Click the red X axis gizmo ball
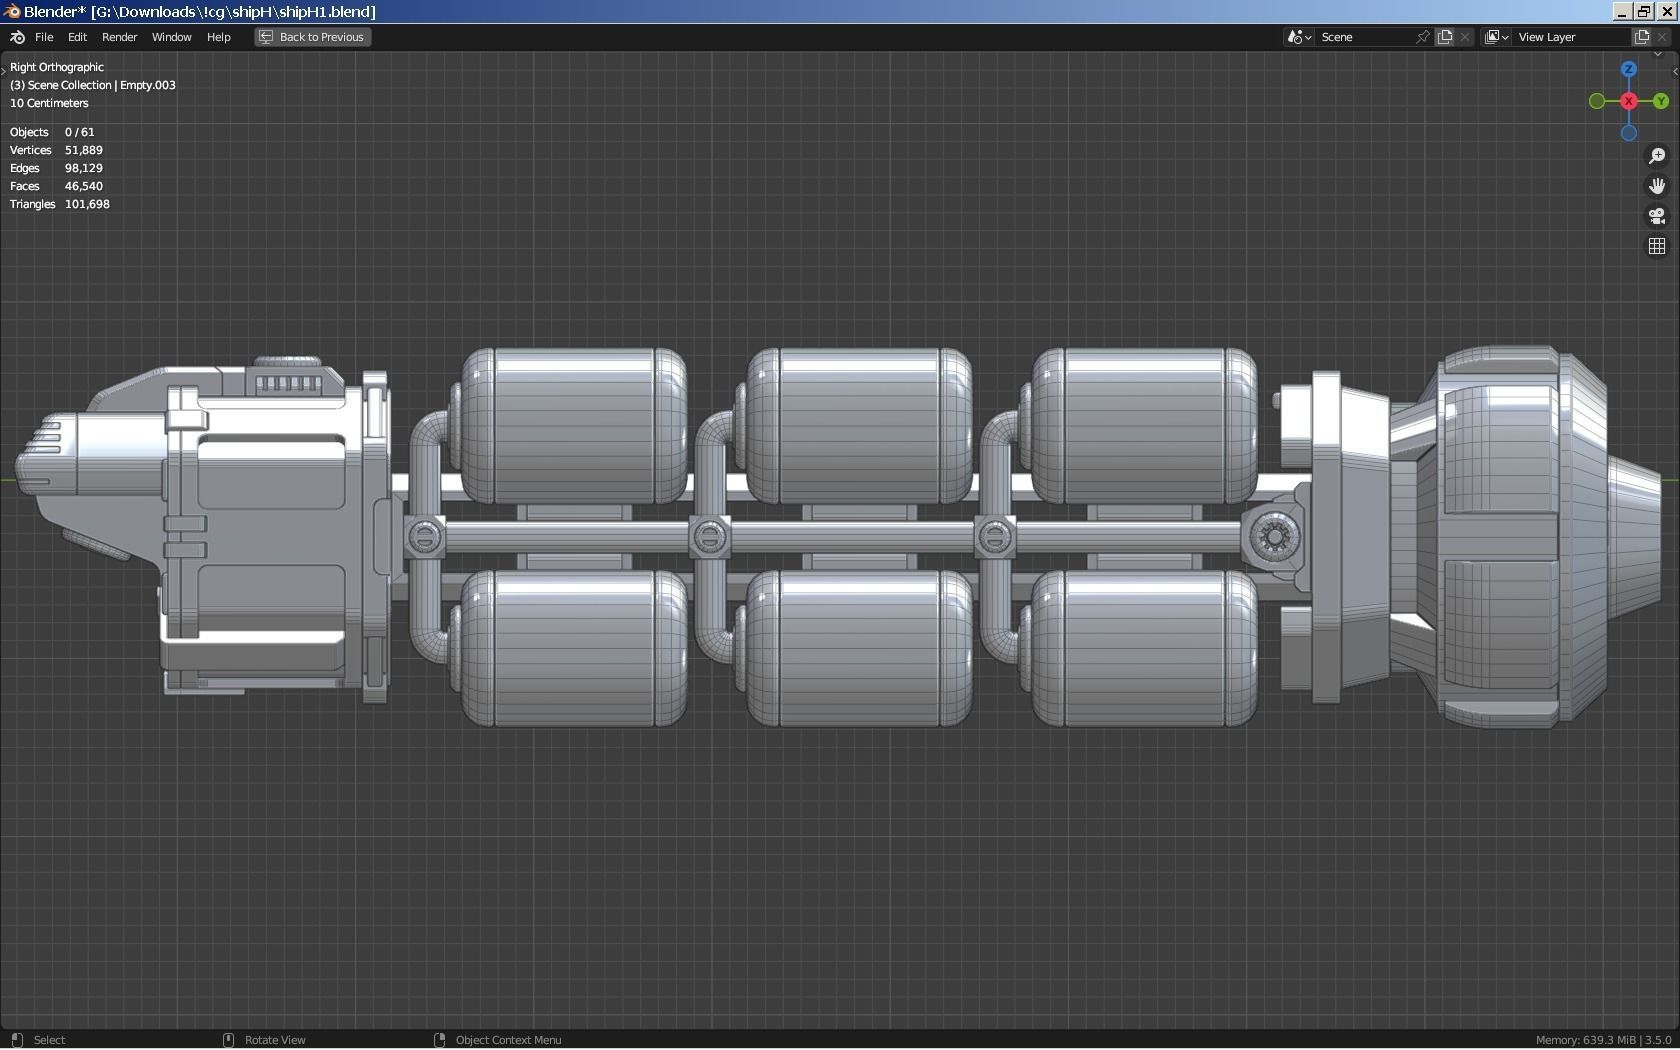Viewport: 1680px width, 1050px height. click(1628, 101)
